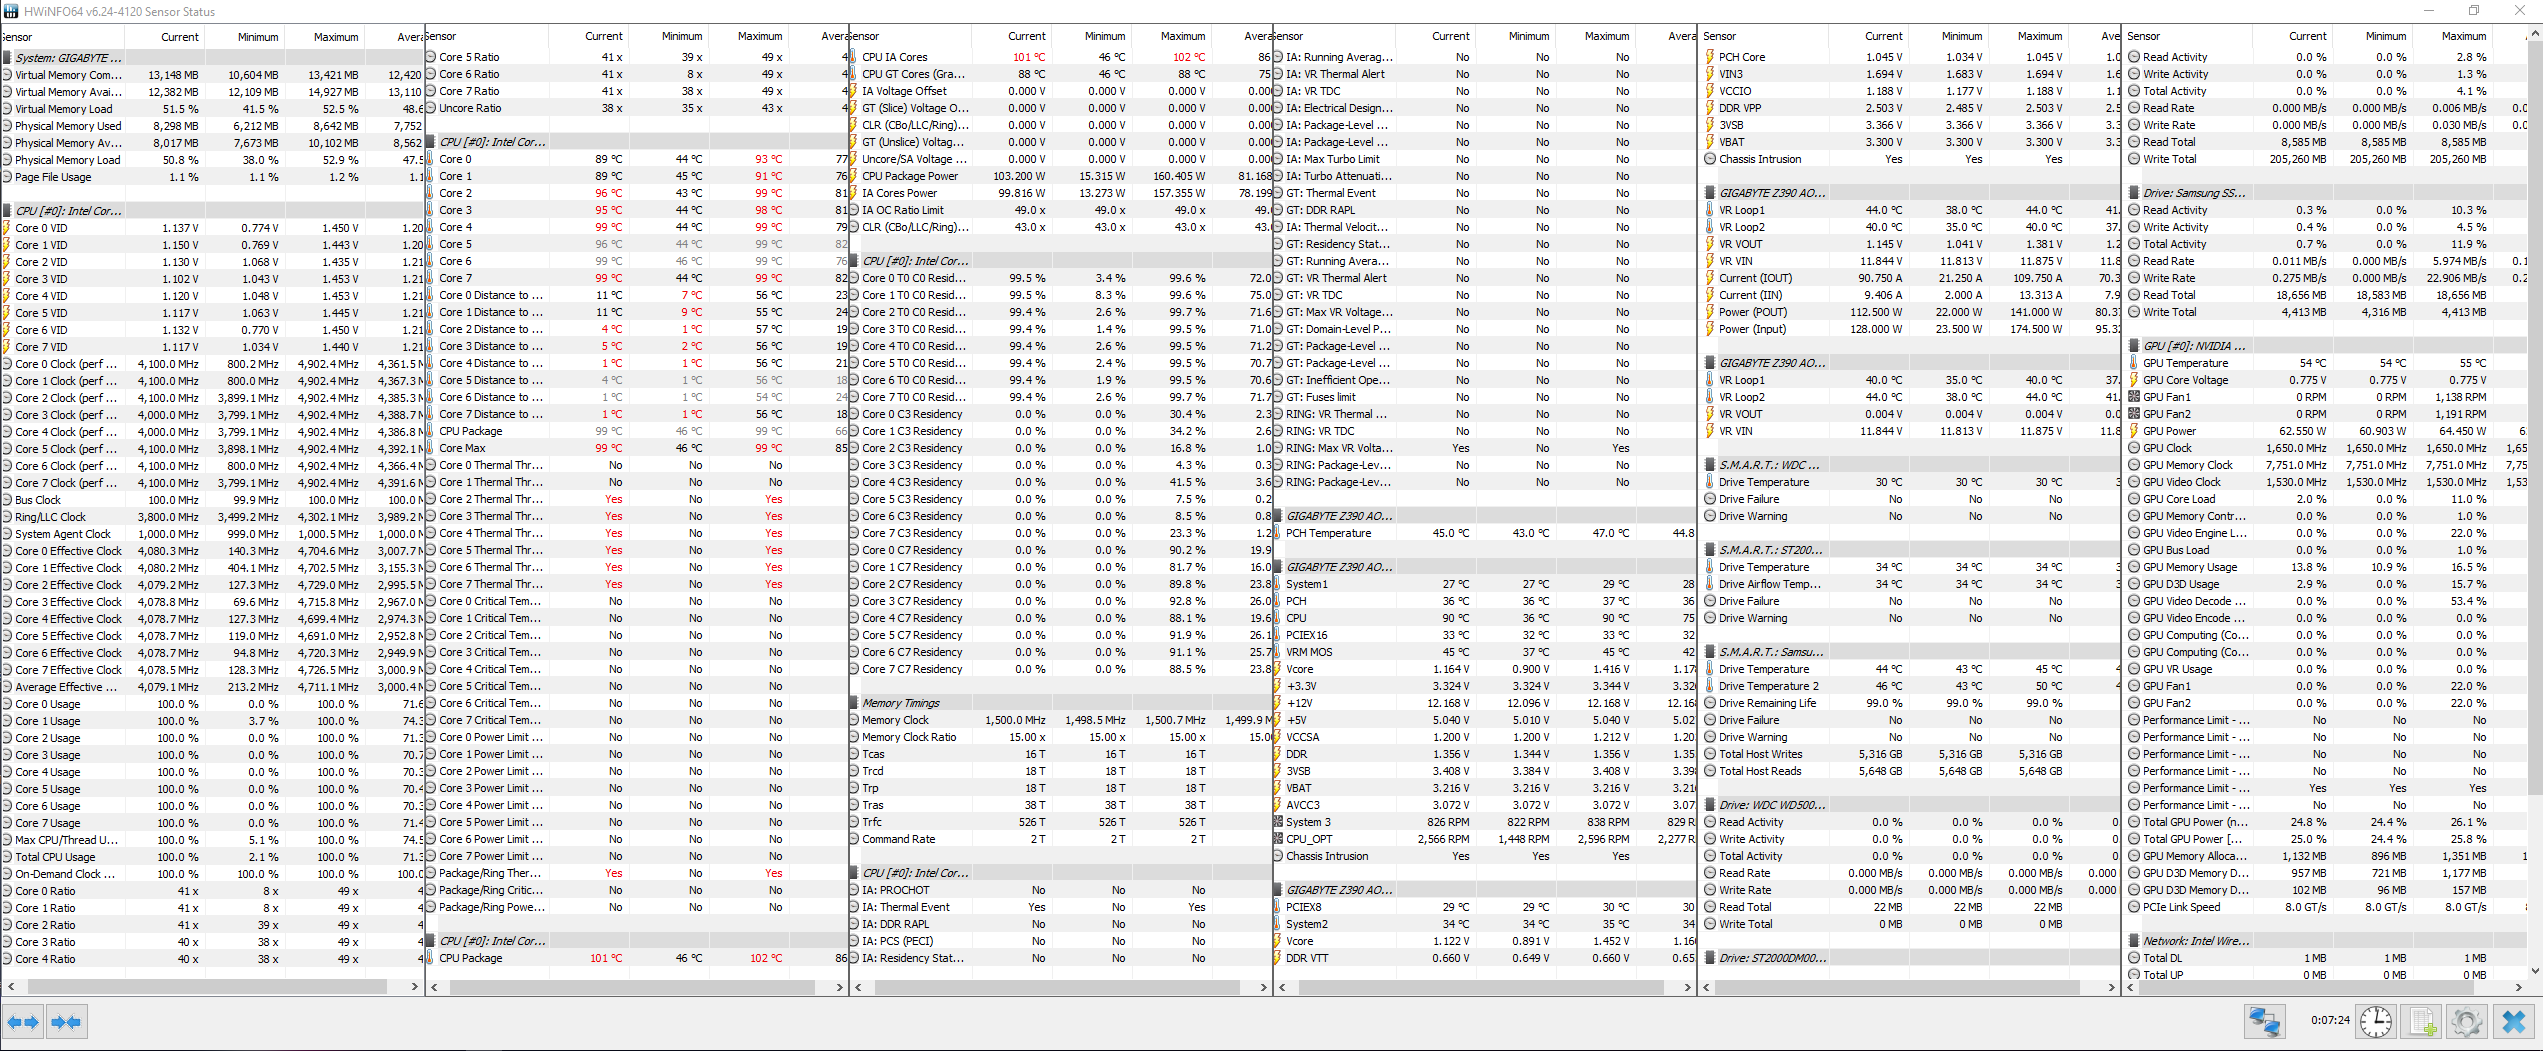Click the elapsed time readout 0:07:24
The height and width of the screenshot is (1051, 2543).
coord(2330,1020)
